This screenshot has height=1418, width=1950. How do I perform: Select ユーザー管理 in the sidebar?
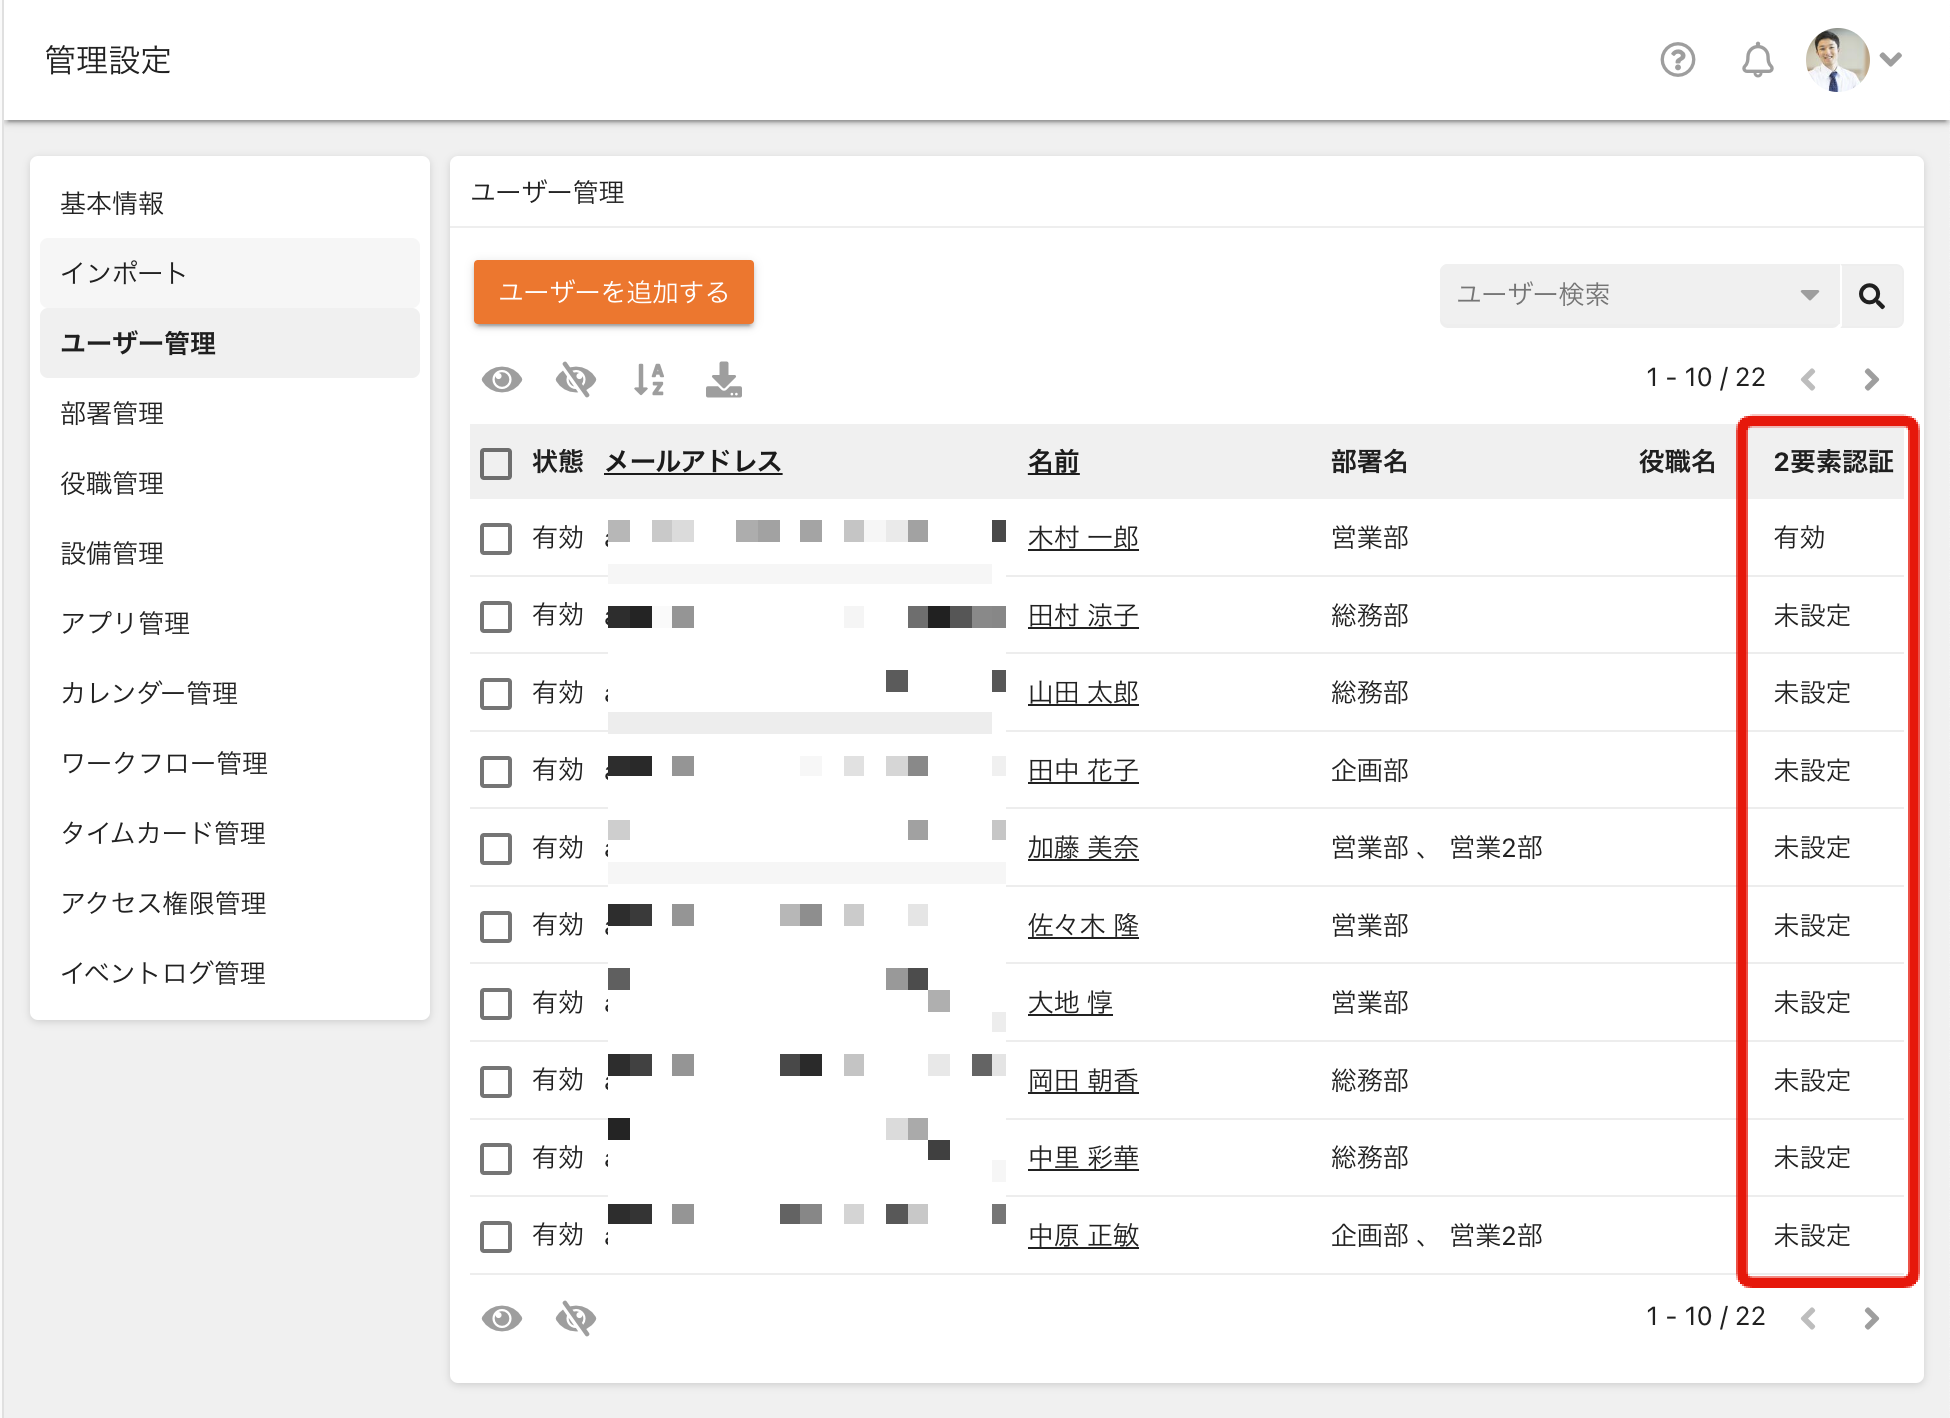(230, 343)
